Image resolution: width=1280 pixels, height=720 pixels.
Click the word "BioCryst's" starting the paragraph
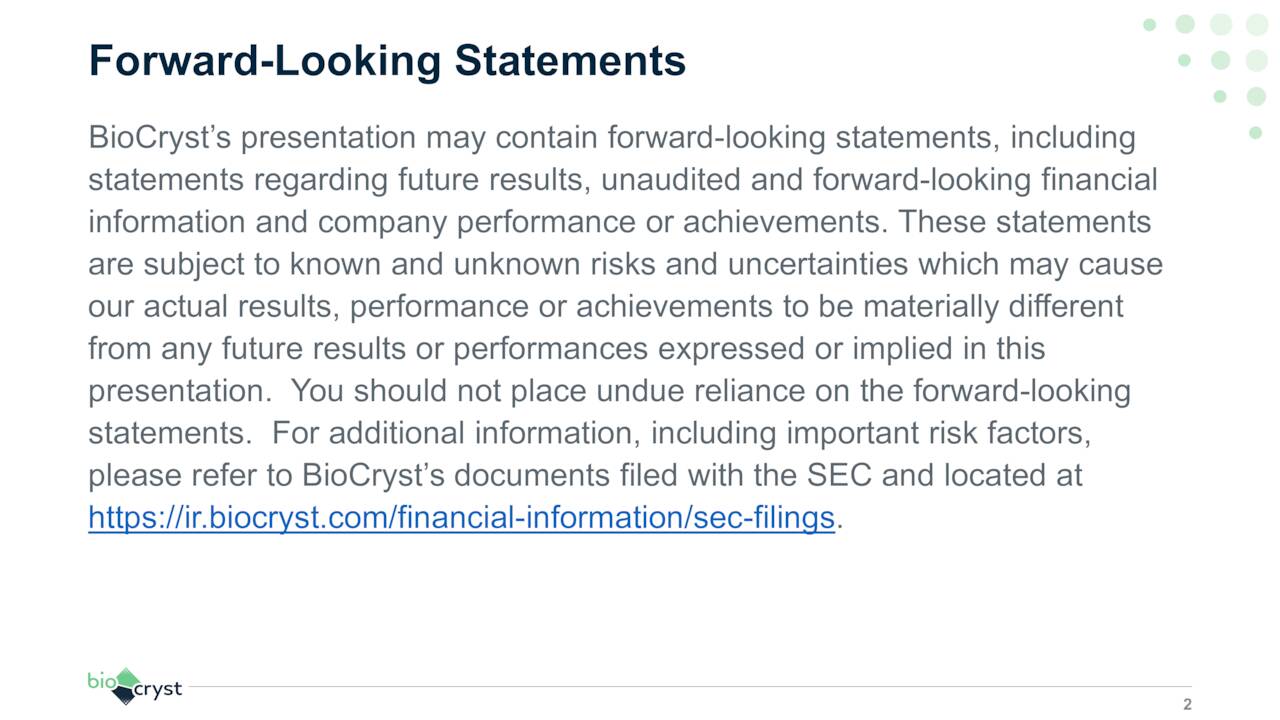(160, 137)
